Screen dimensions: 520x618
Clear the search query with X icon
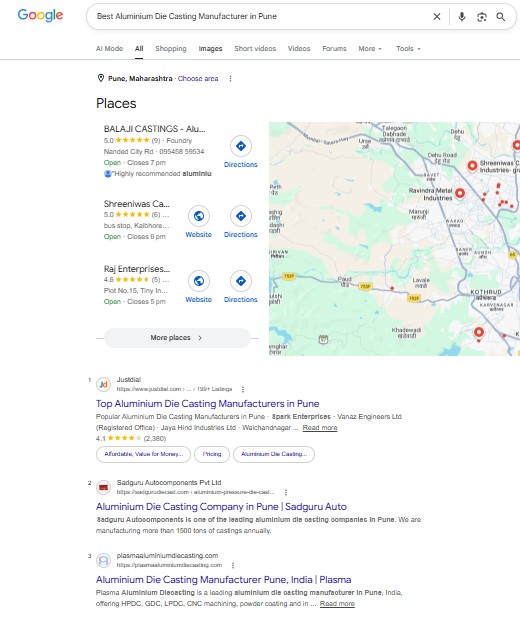tap(437, 17)
